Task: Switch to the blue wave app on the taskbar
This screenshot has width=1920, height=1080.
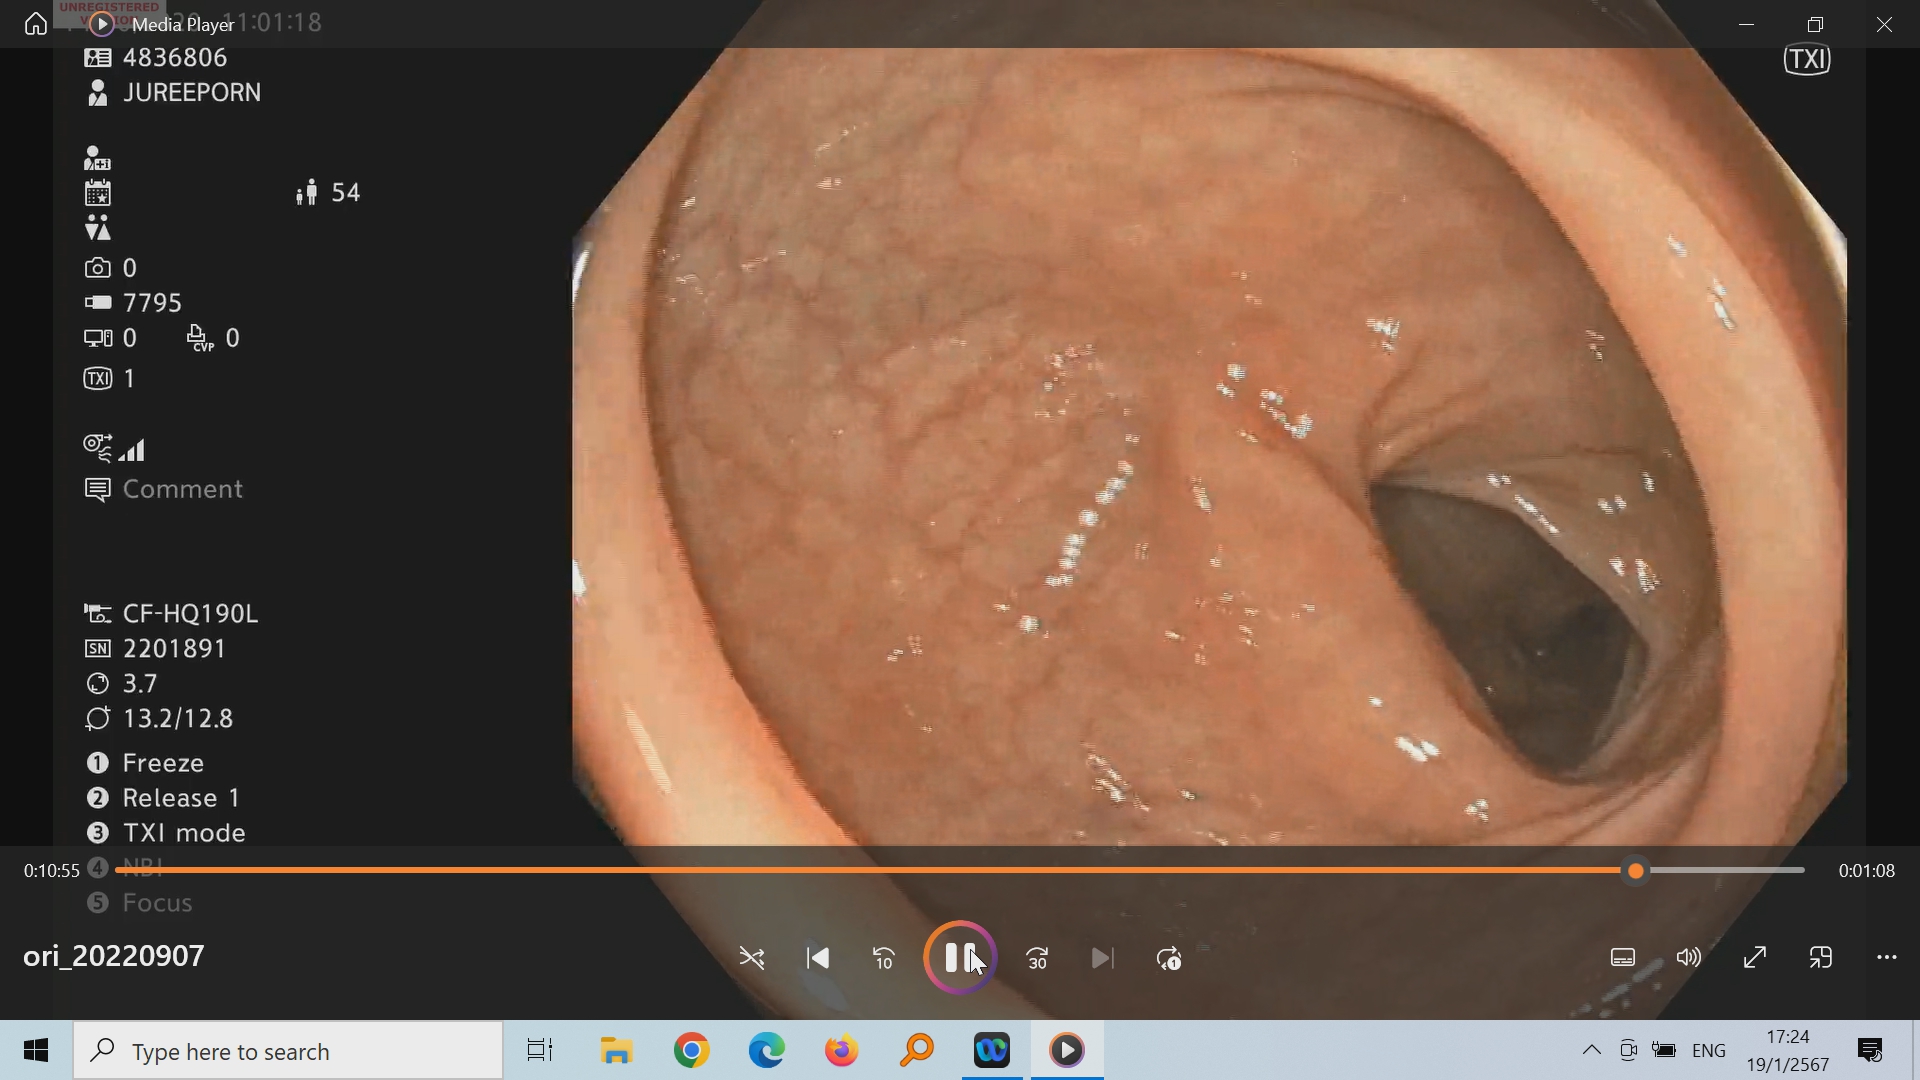Action: 992,1051
